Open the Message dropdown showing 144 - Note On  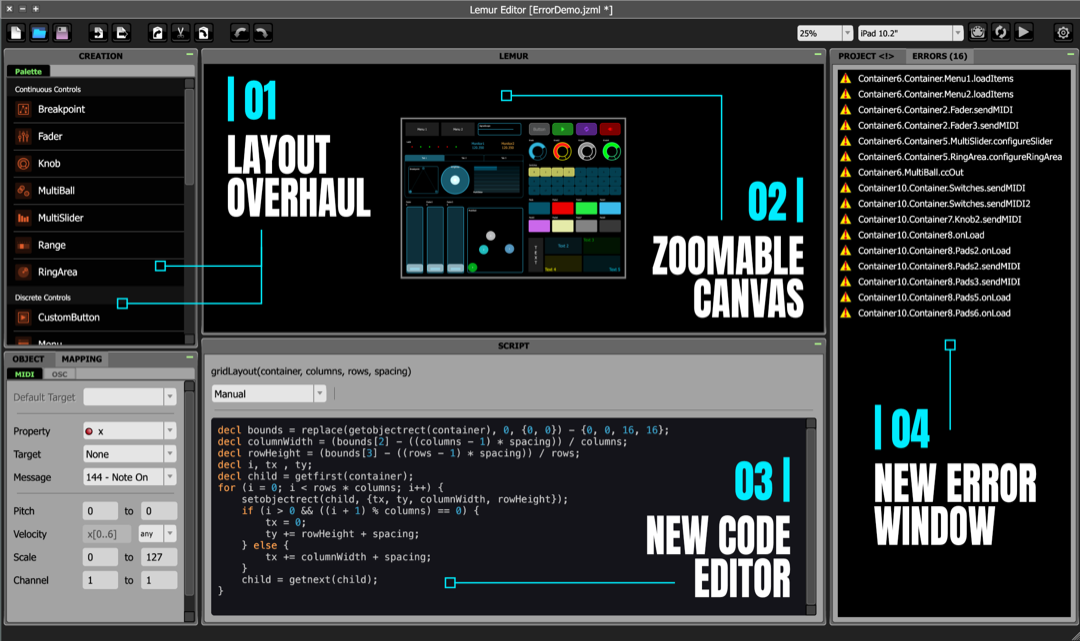(x=129, y=477)
